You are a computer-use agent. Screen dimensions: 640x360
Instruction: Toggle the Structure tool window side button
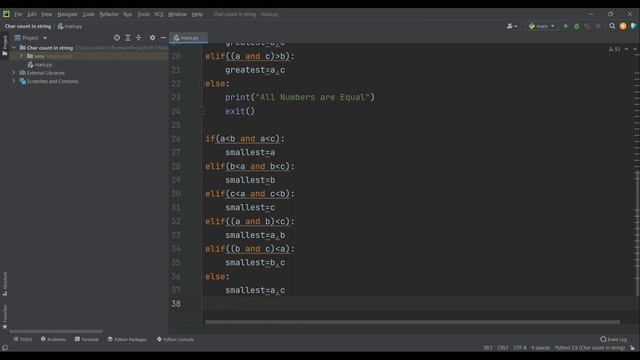[x=4, y=284]
